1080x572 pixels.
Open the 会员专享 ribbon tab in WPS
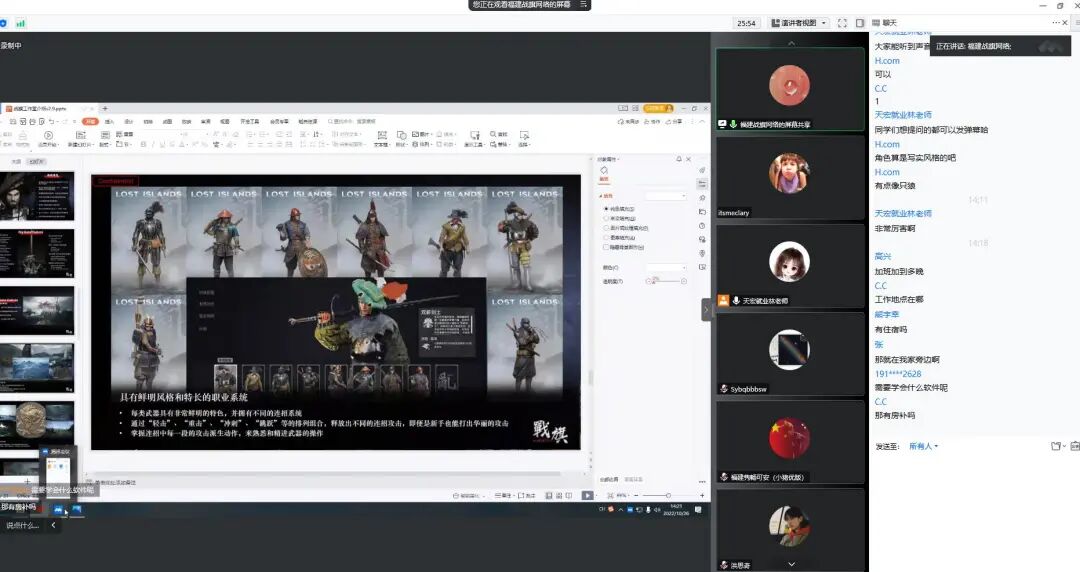point(279,121)
